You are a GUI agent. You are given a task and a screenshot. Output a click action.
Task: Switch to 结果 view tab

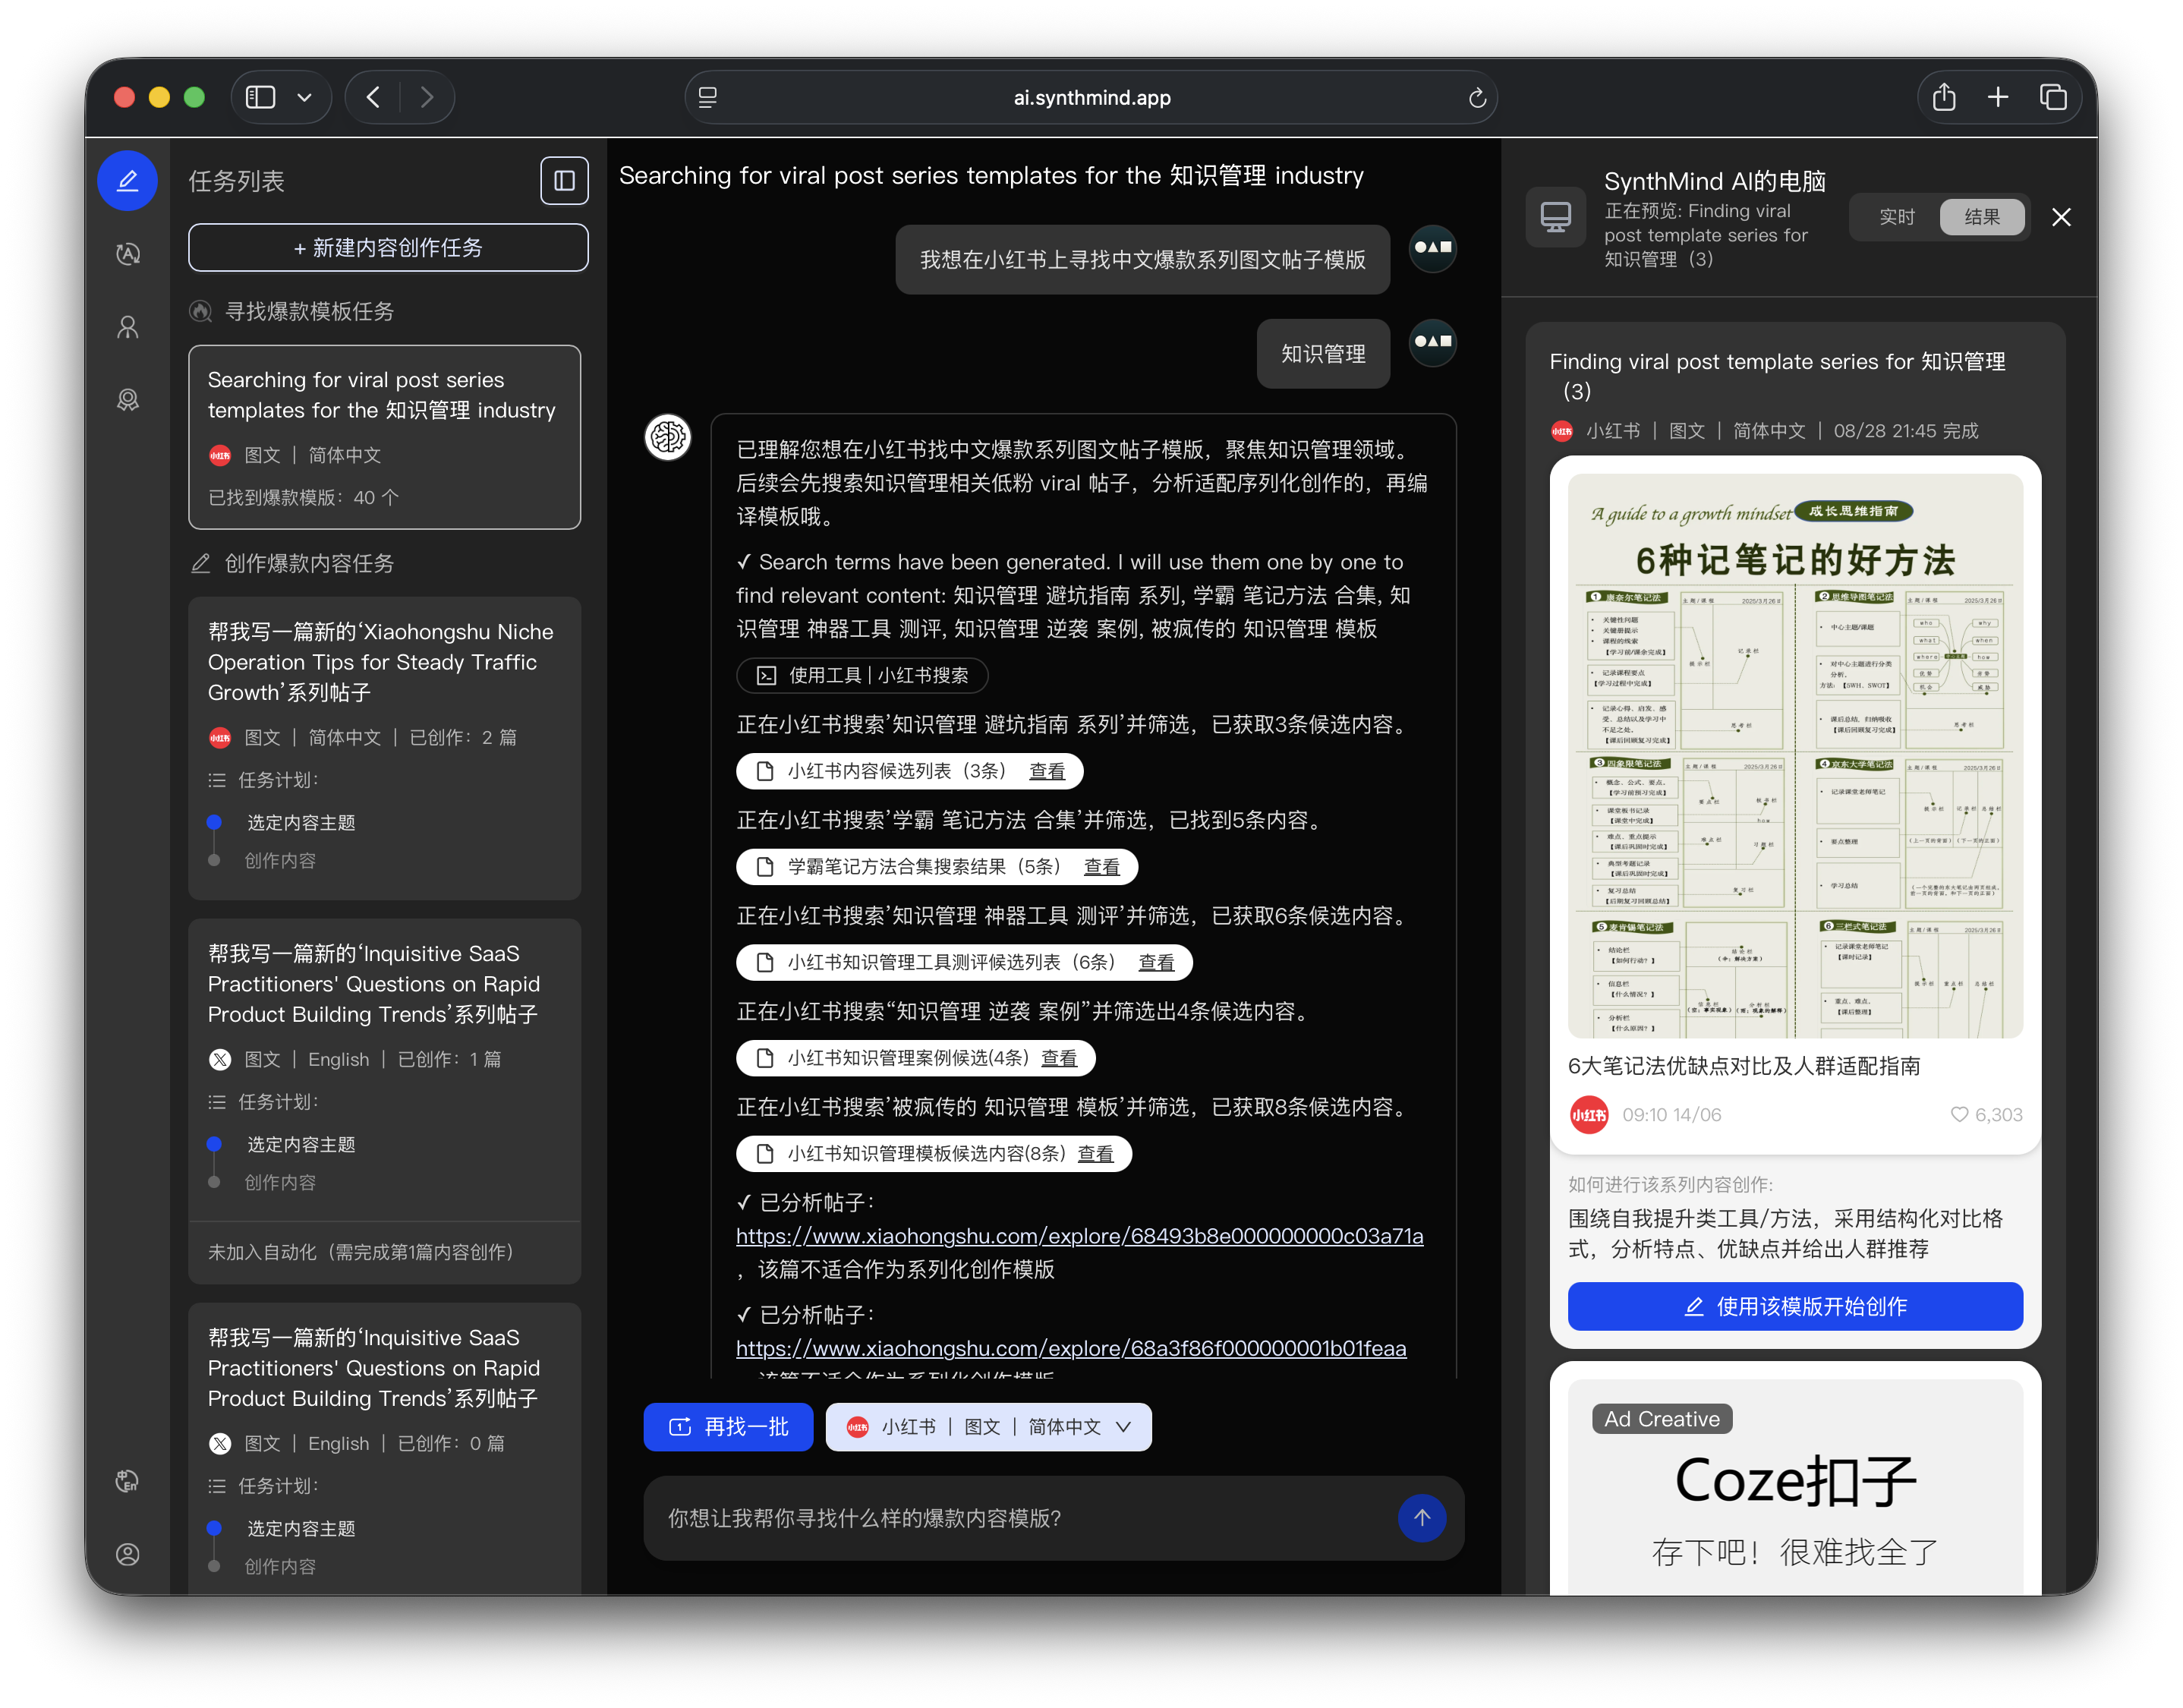pyautogui.click(x=1982, y=217)
